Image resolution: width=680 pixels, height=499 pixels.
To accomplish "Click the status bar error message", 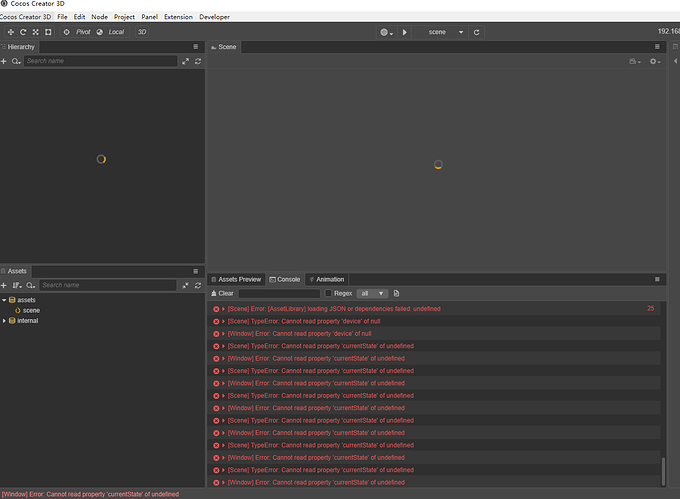I will [x=90, y=494].
